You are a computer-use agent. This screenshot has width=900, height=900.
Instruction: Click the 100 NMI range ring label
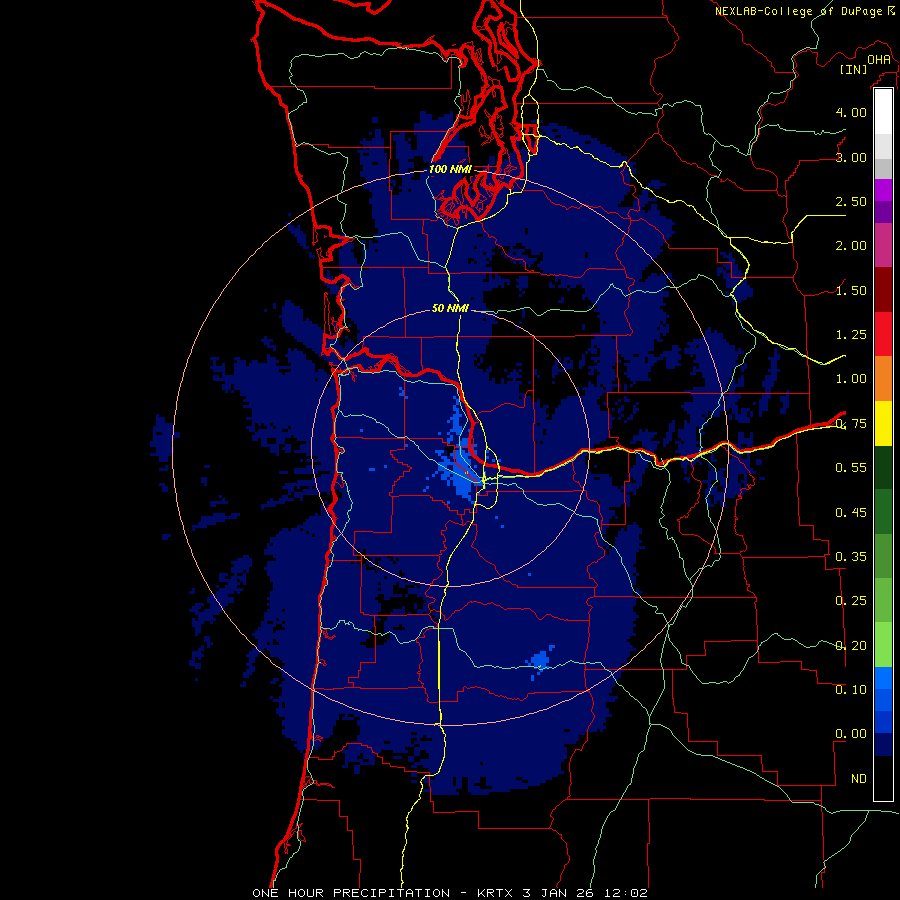coord(450,169)
